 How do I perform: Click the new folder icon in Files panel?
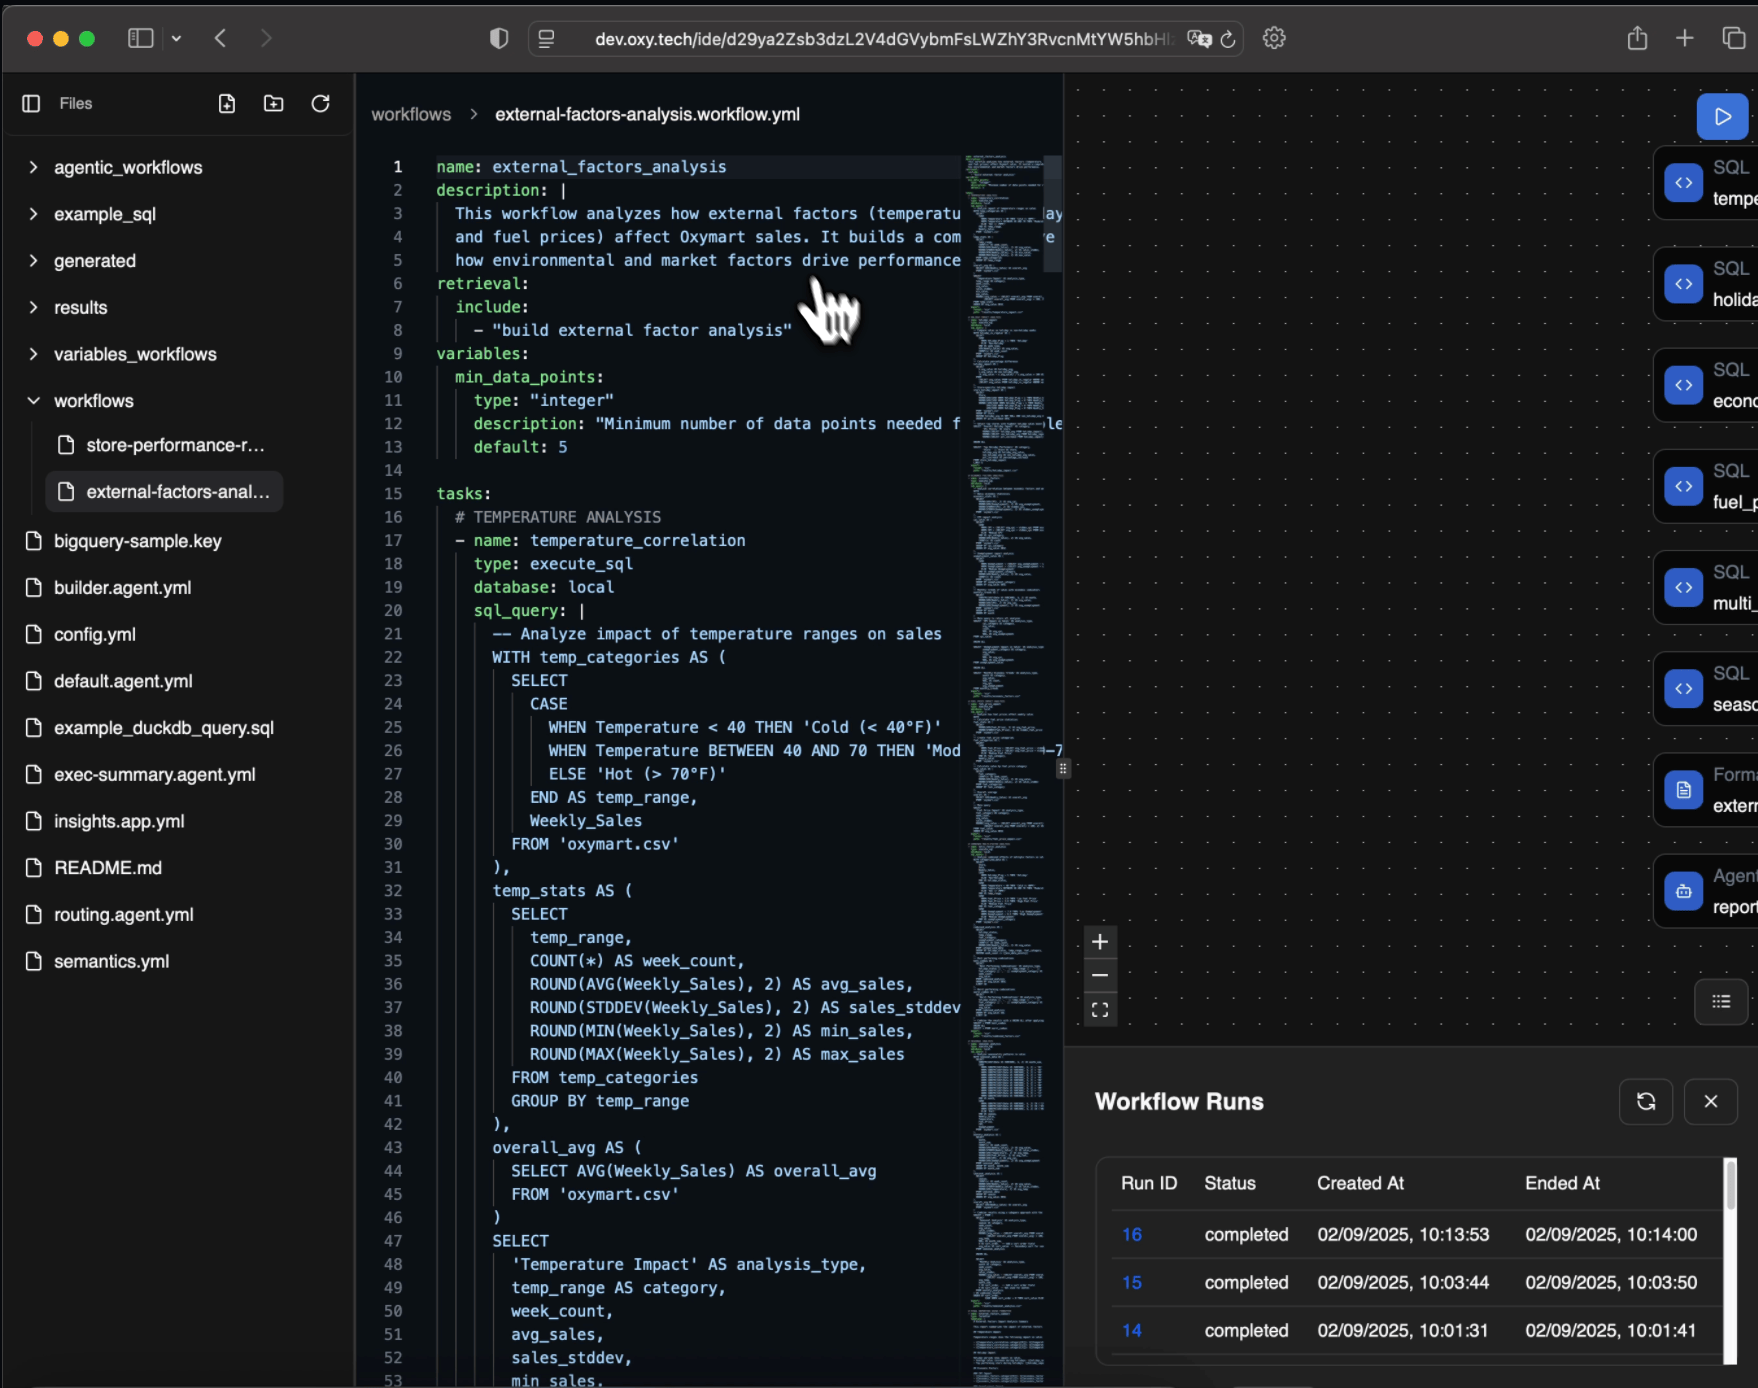point(273,104)
